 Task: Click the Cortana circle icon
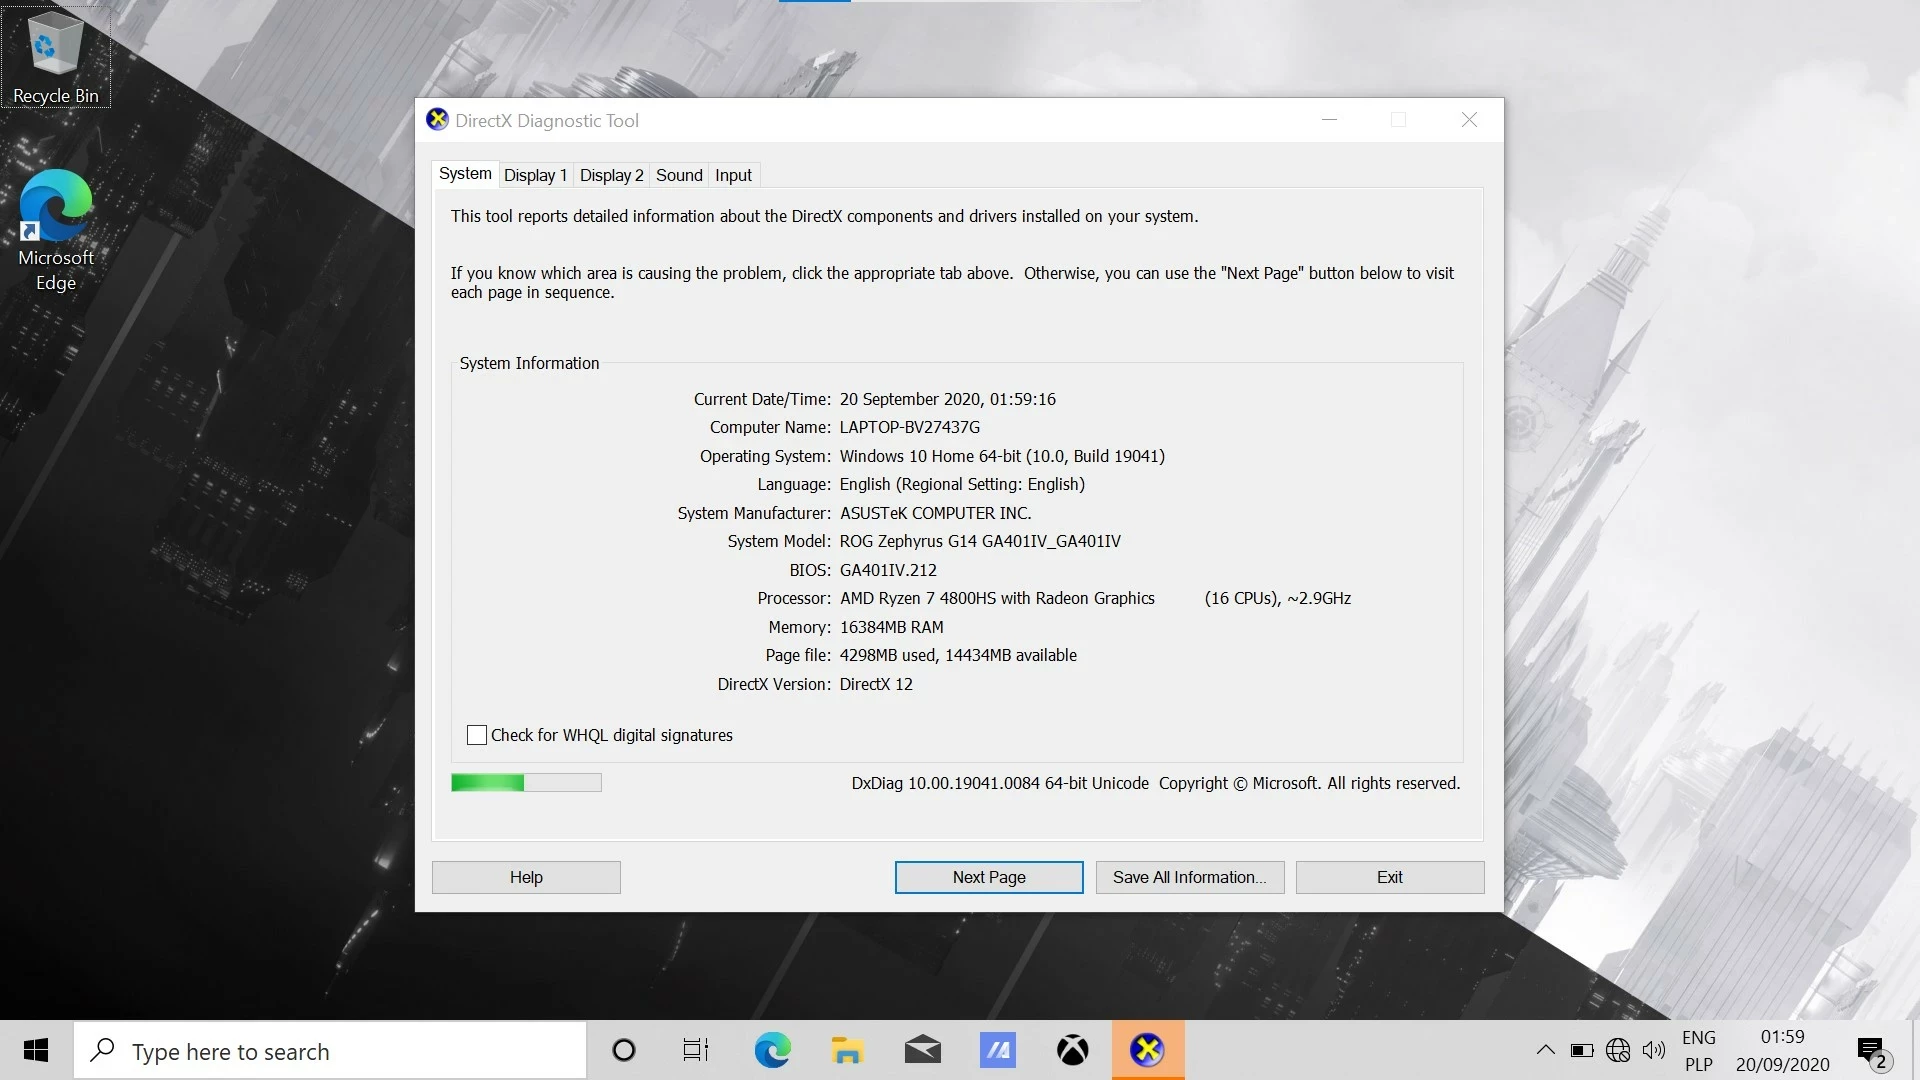pyautogui.click(x=623, y=1050)
